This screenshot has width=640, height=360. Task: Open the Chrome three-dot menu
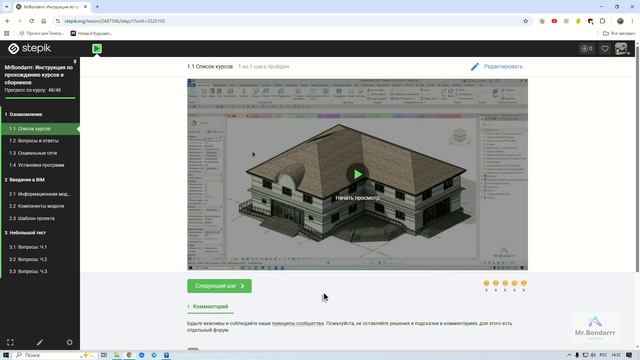click(633, 21)
